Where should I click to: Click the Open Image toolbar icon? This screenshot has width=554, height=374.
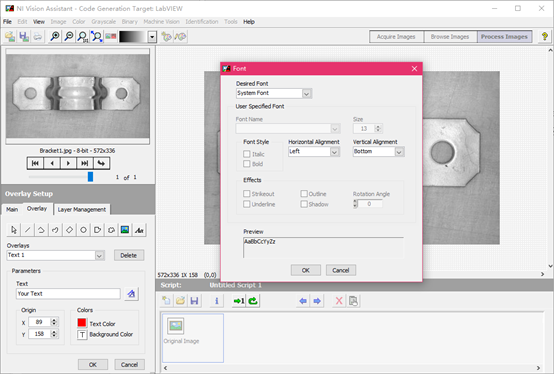point(10,36)
